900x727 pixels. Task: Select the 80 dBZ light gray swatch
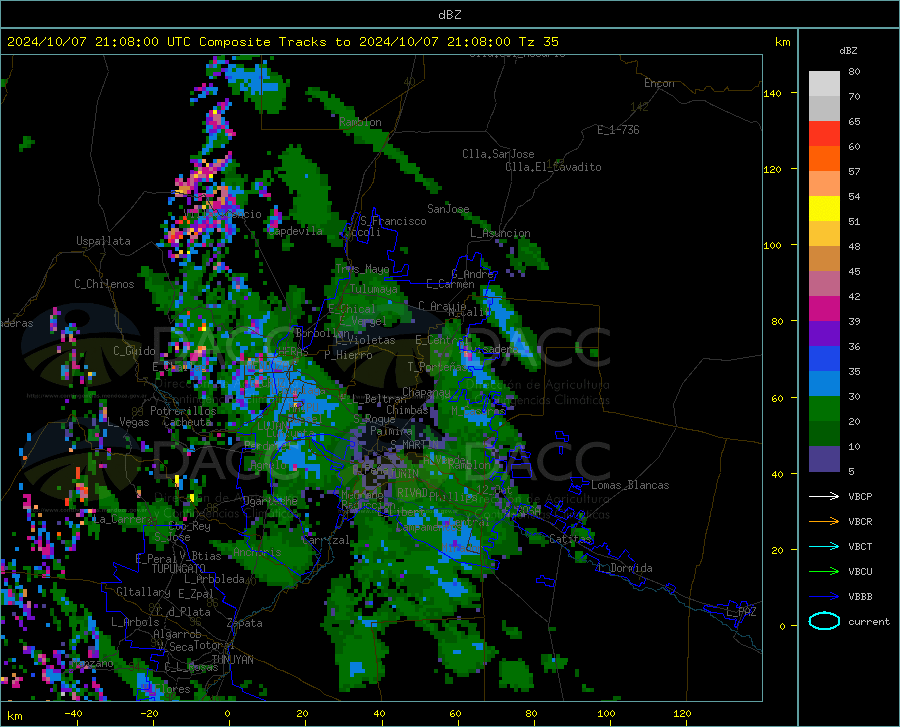[x=824, y=84]
